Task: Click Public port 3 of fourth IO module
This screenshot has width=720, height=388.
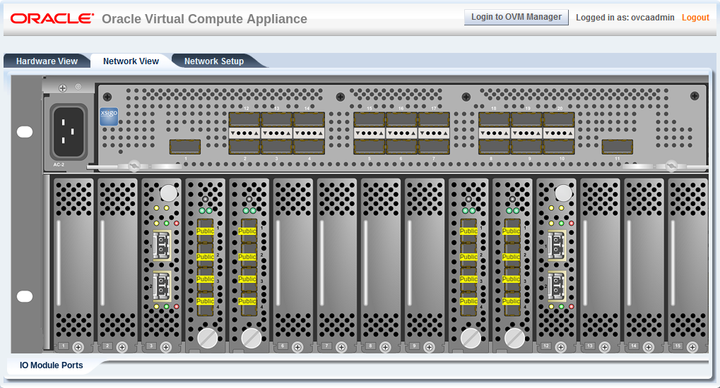Action: (205, 279)
